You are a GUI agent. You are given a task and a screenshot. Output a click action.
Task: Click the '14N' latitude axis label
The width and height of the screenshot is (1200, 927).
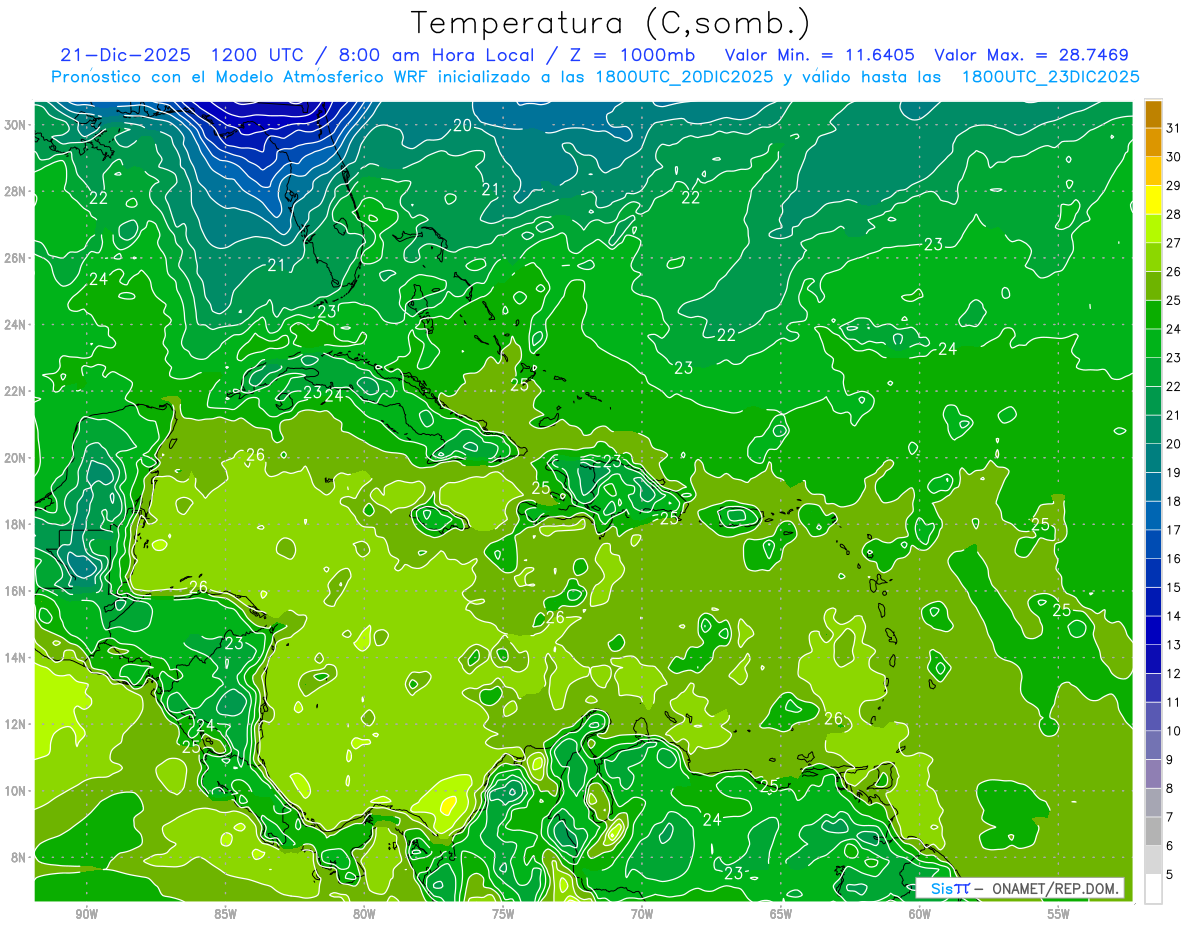pos(17,658)
